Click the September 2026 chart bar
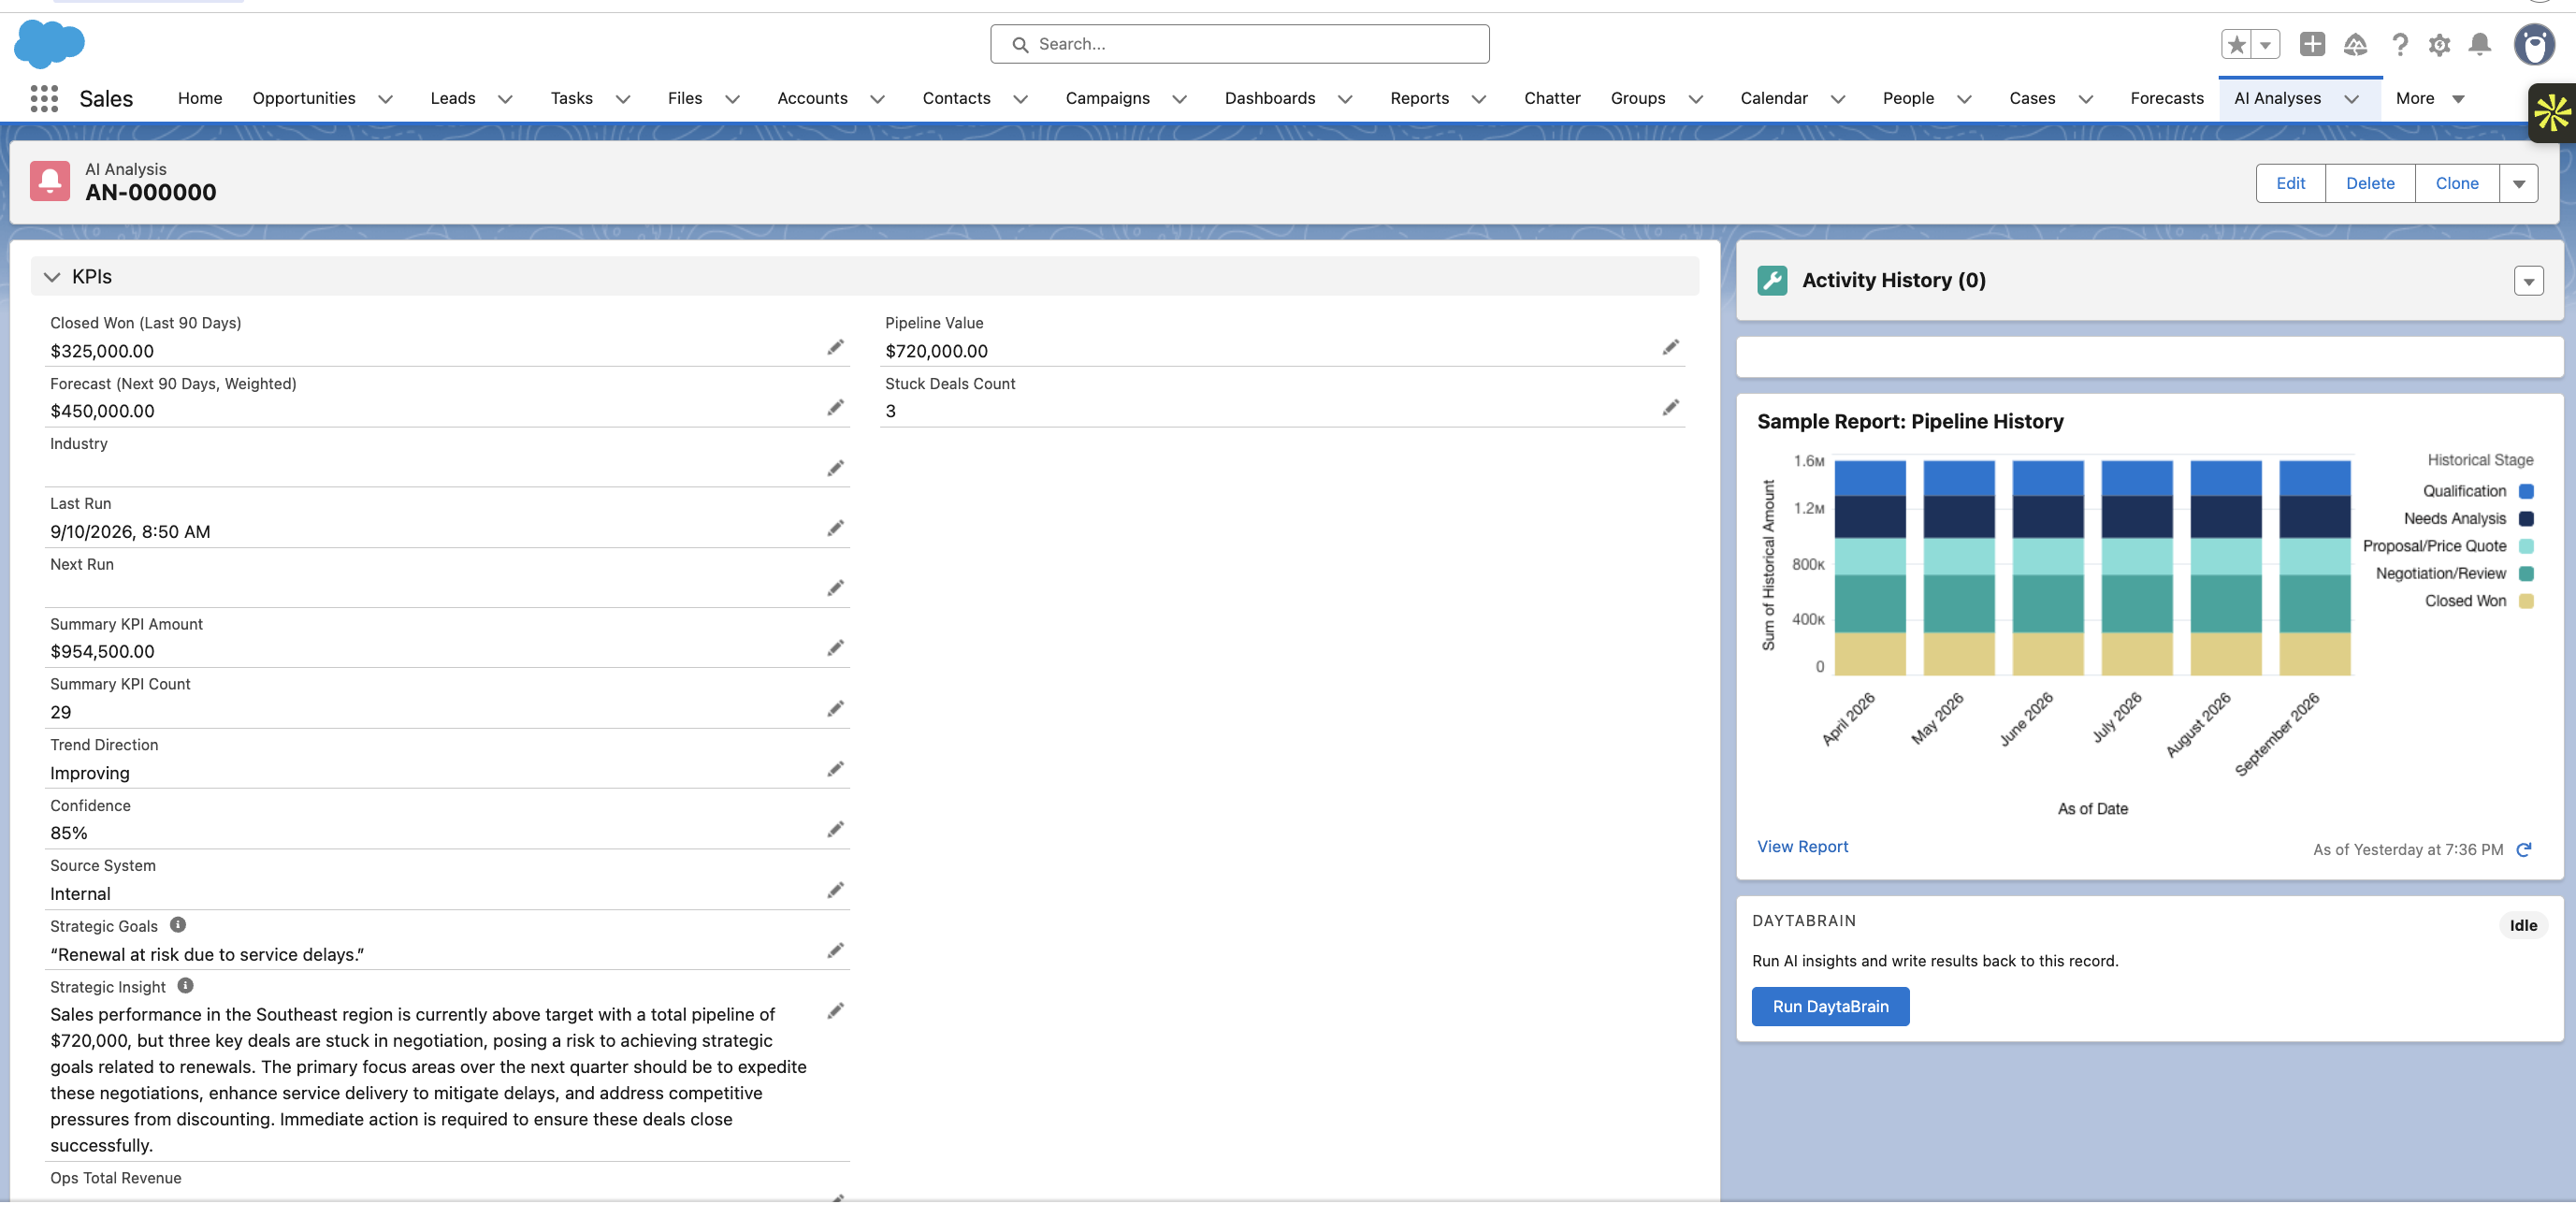2576x1218 pixels. click(x=2314, y=567)
